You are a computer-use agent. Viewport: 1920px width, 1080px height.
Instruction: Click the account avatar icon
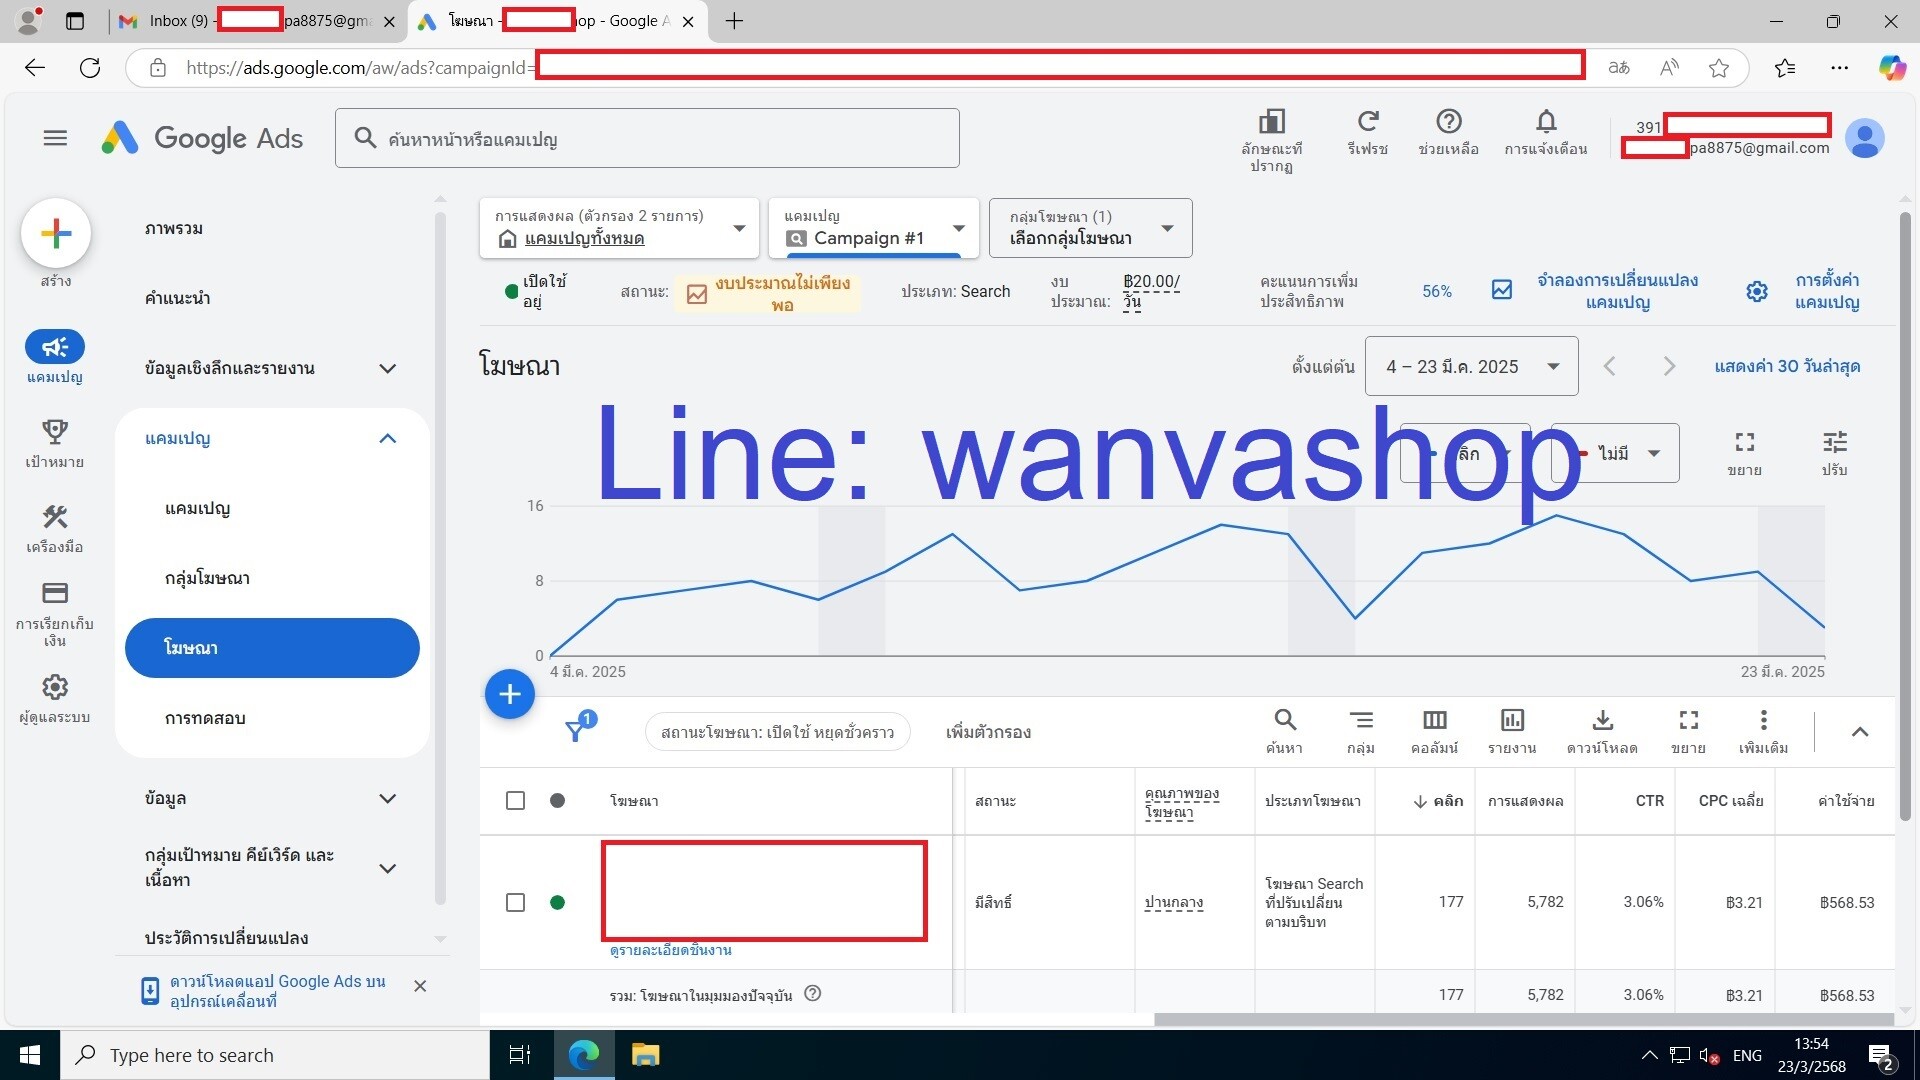point(1864,138)
